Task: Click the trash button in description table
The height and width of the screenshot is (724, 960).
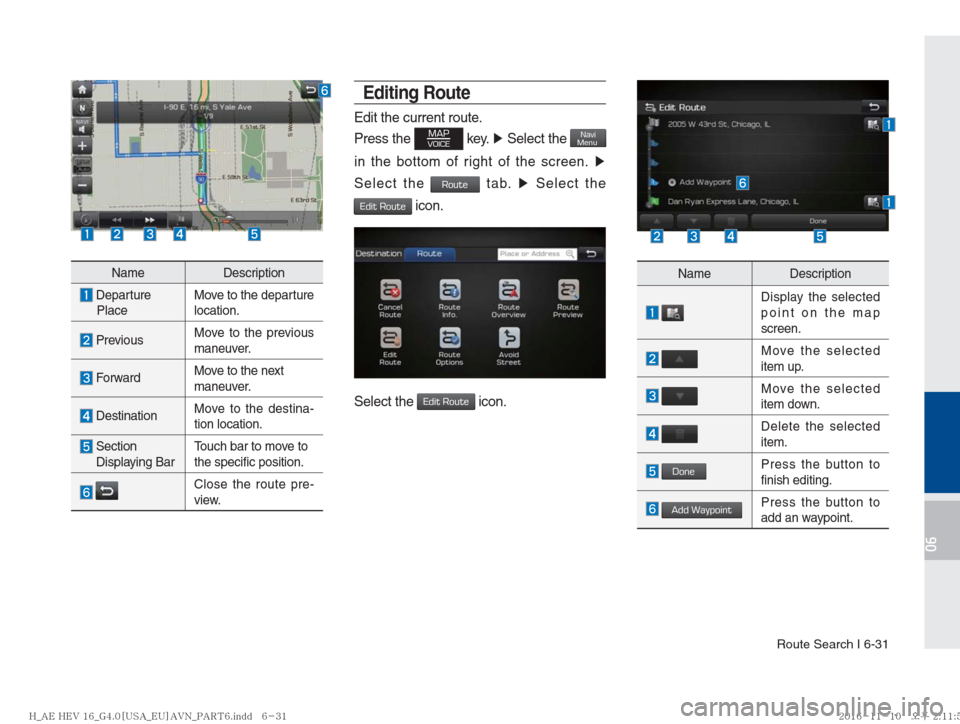Action: coord(680,434)
